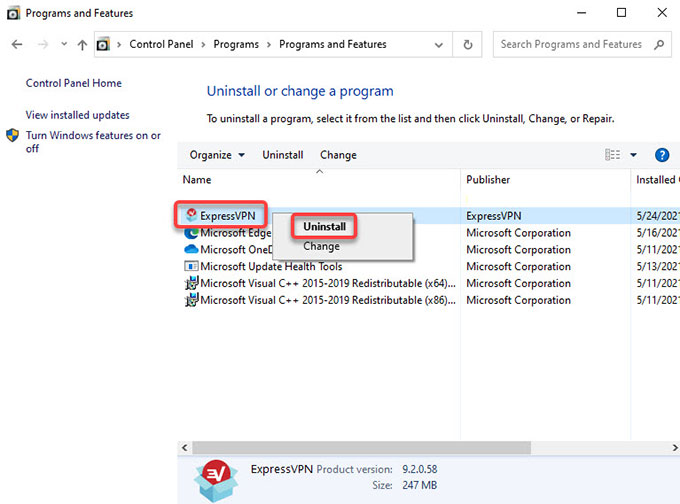Click product version 9.2.0.58
680x504 pixels.
pyautogui.click(x=419, y=469)
